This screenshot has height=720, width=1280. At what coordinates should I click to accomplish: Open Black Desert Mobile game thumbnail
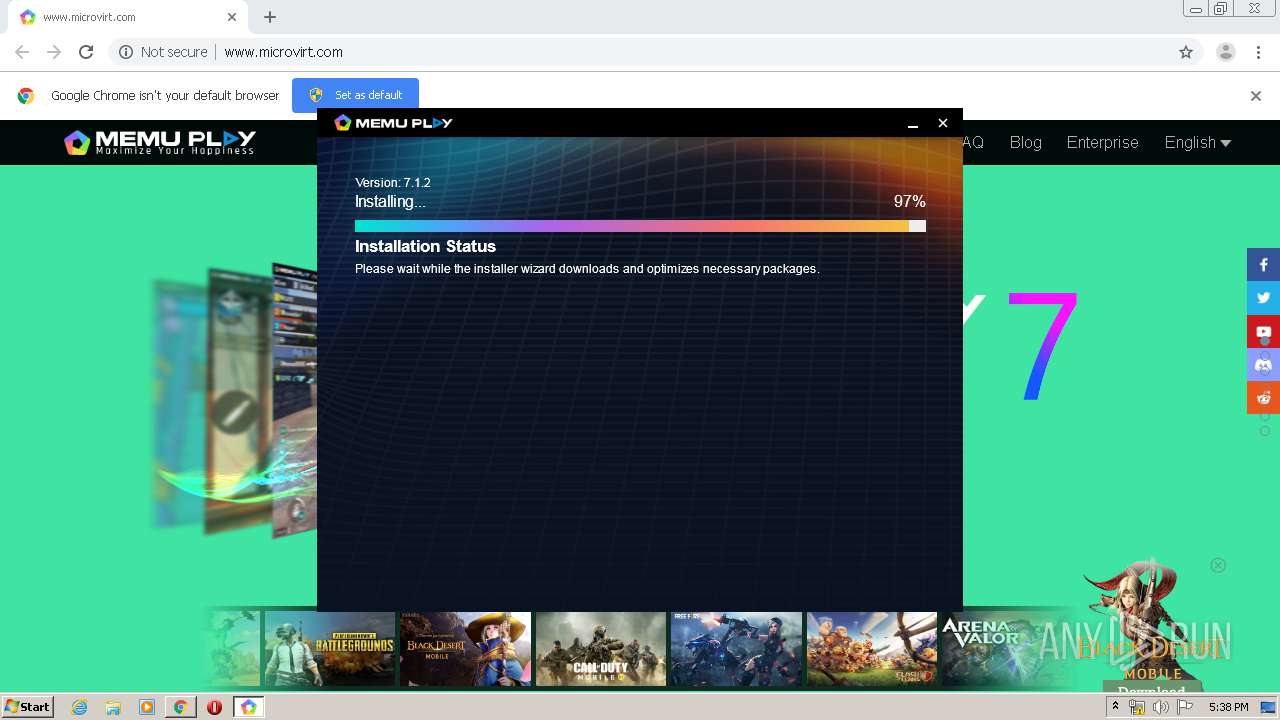tap(465, 649)
